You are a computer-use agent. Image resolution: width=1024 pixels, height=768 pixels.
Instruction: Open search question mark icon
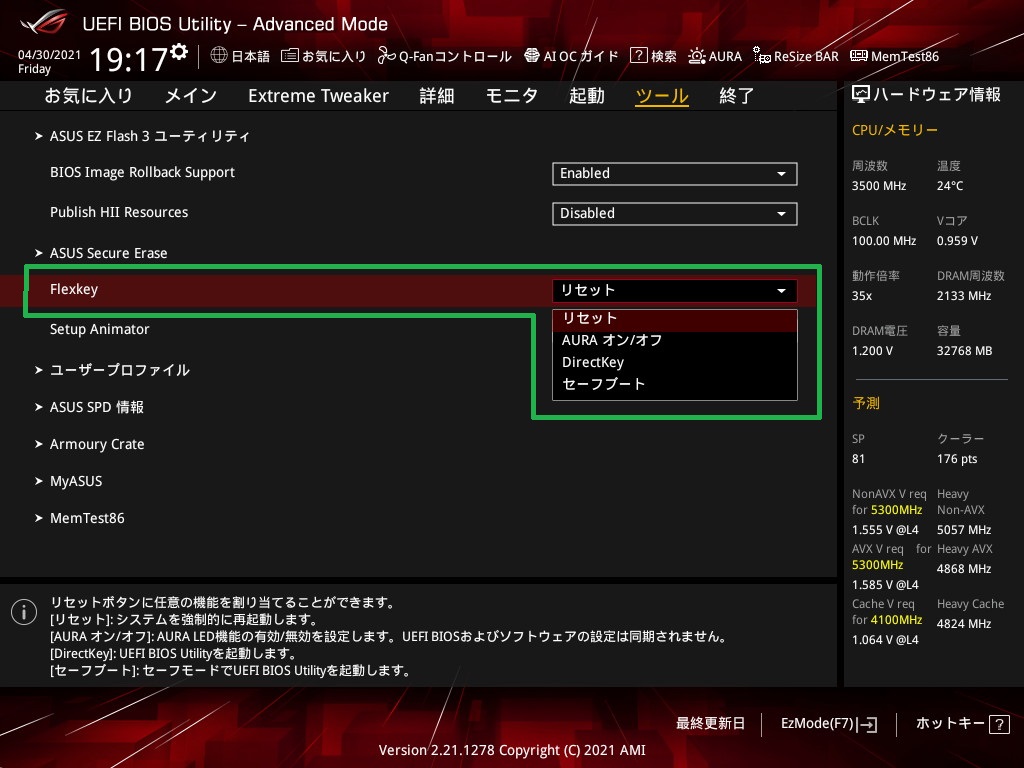[638, 56]
